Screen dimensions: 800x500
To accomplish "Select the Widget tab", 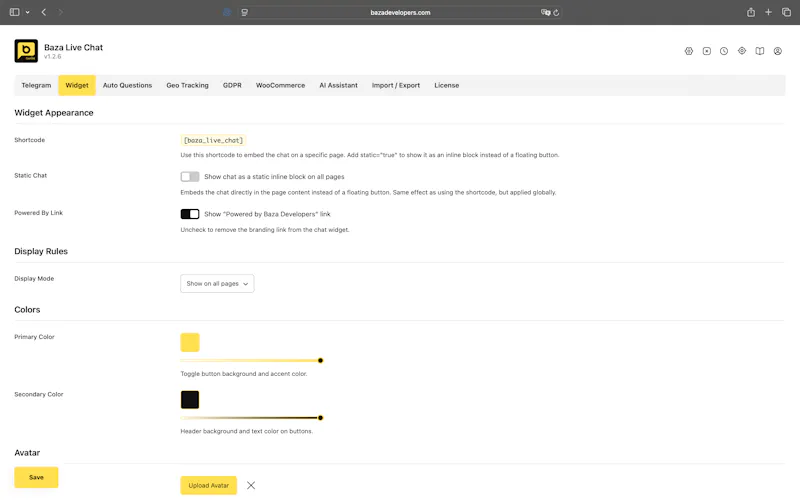I will [x=77, y=85].
